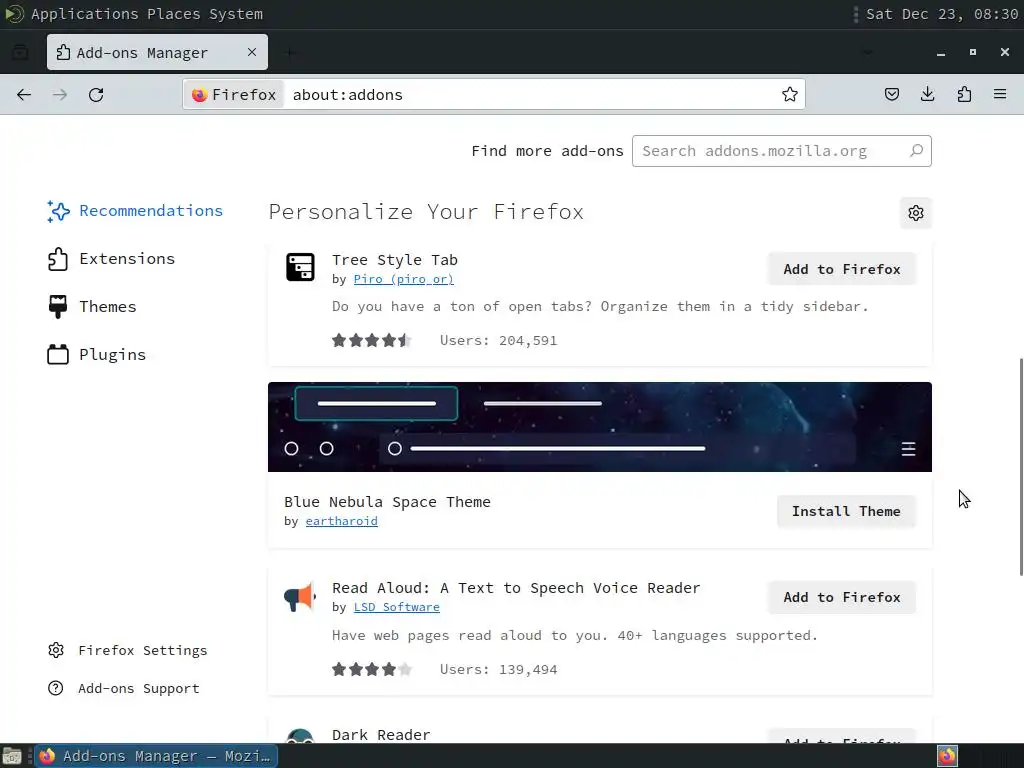
Task: Close the Add-ons Manager tab
Action: pyautogui.click(x=252, y=52)
